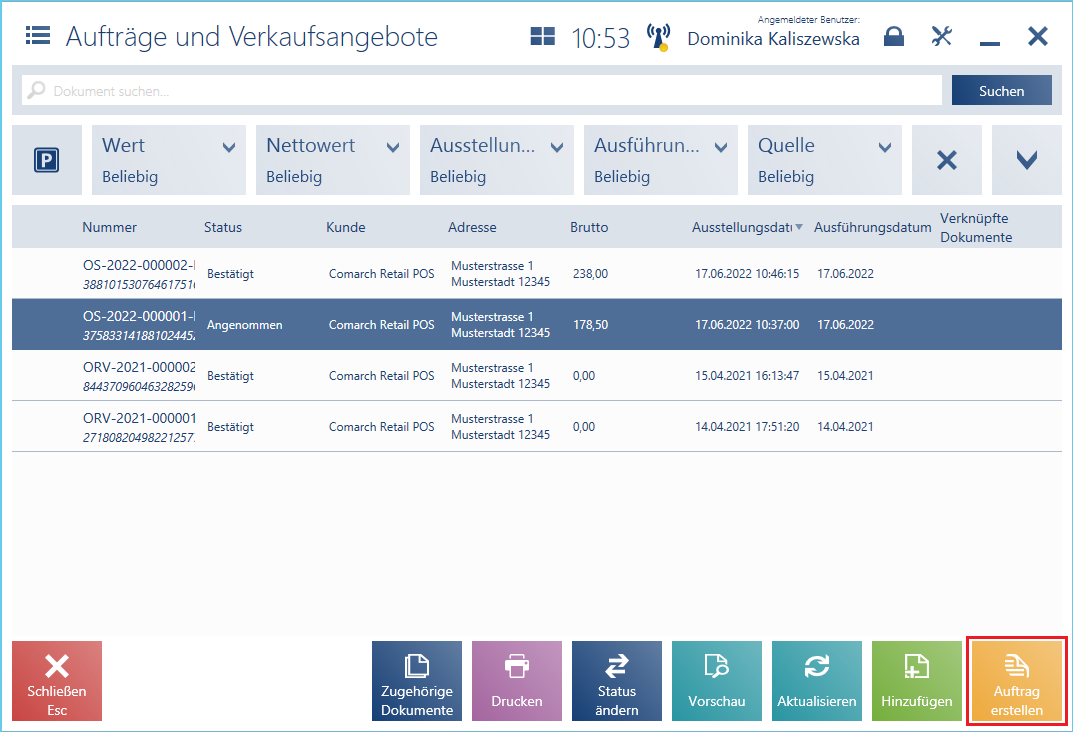Sort by Ausstellungsdatum column header
The image size is (1073, 732).
pyautogui.click(x=746, y=227)
